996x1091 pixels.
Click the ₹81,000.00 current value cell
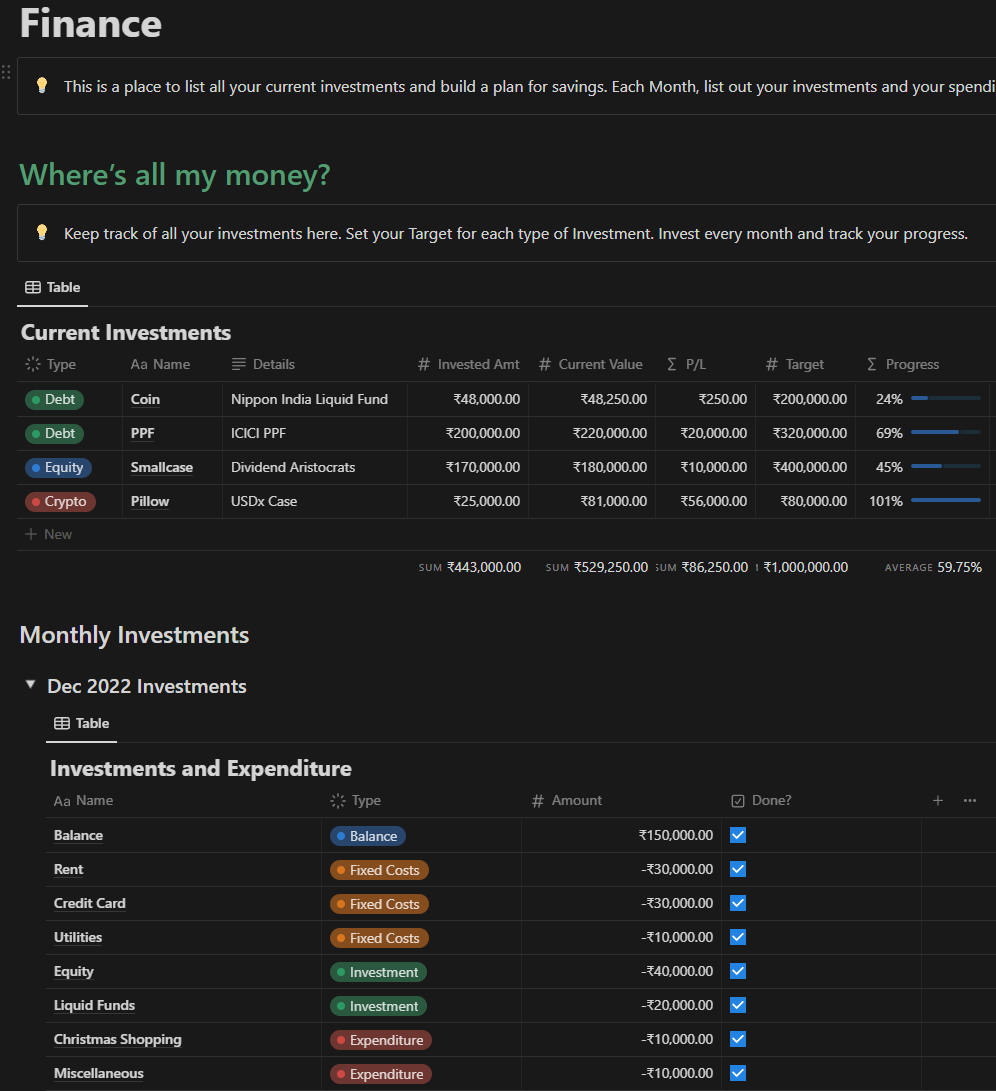592,502
